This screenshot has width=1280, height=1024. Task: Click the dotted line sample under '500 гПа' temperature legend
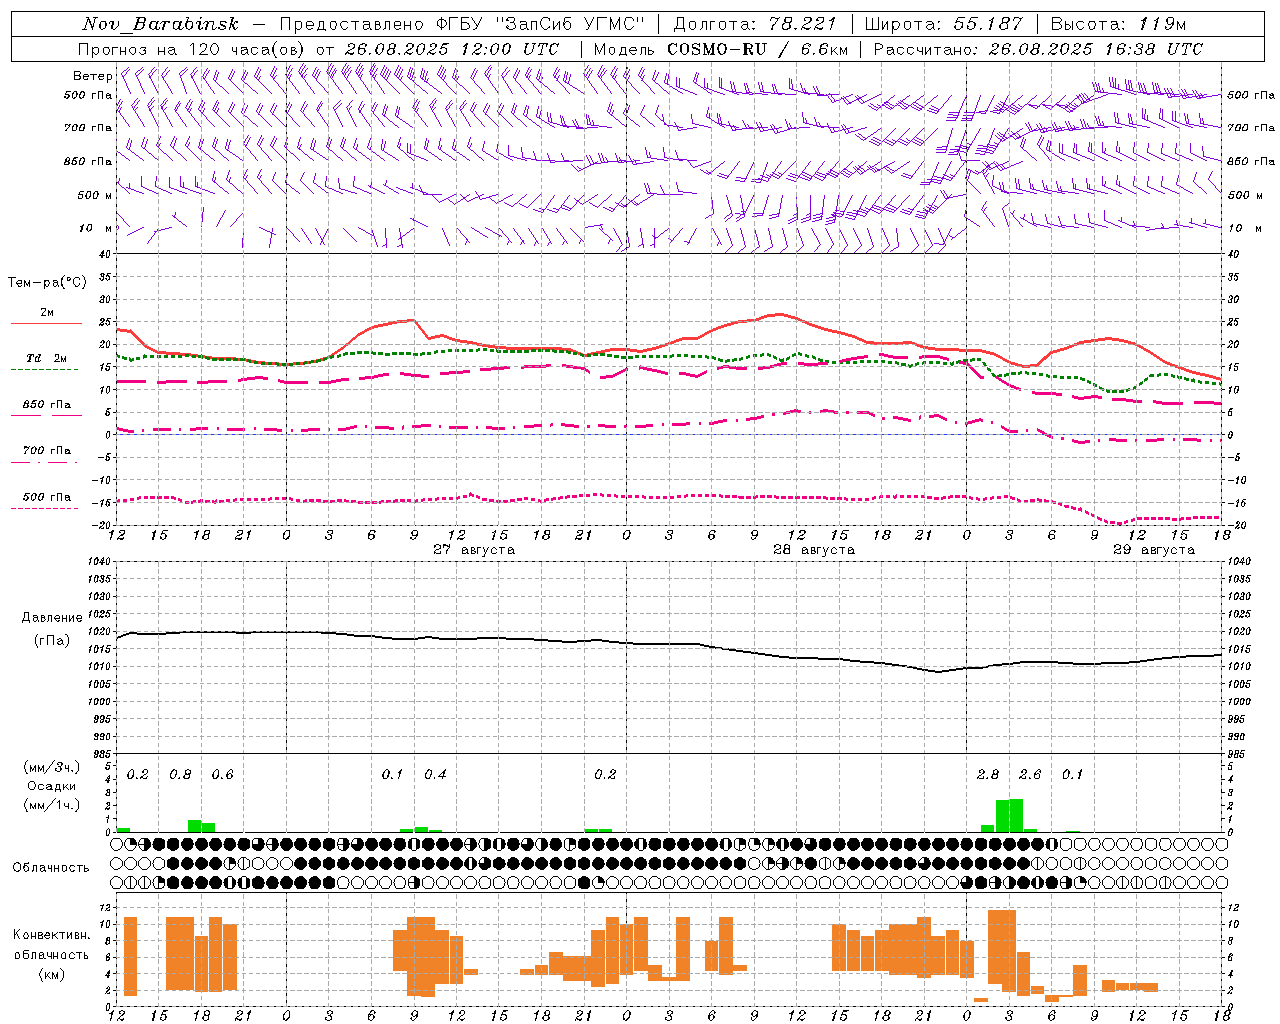[x=44, y=508]
